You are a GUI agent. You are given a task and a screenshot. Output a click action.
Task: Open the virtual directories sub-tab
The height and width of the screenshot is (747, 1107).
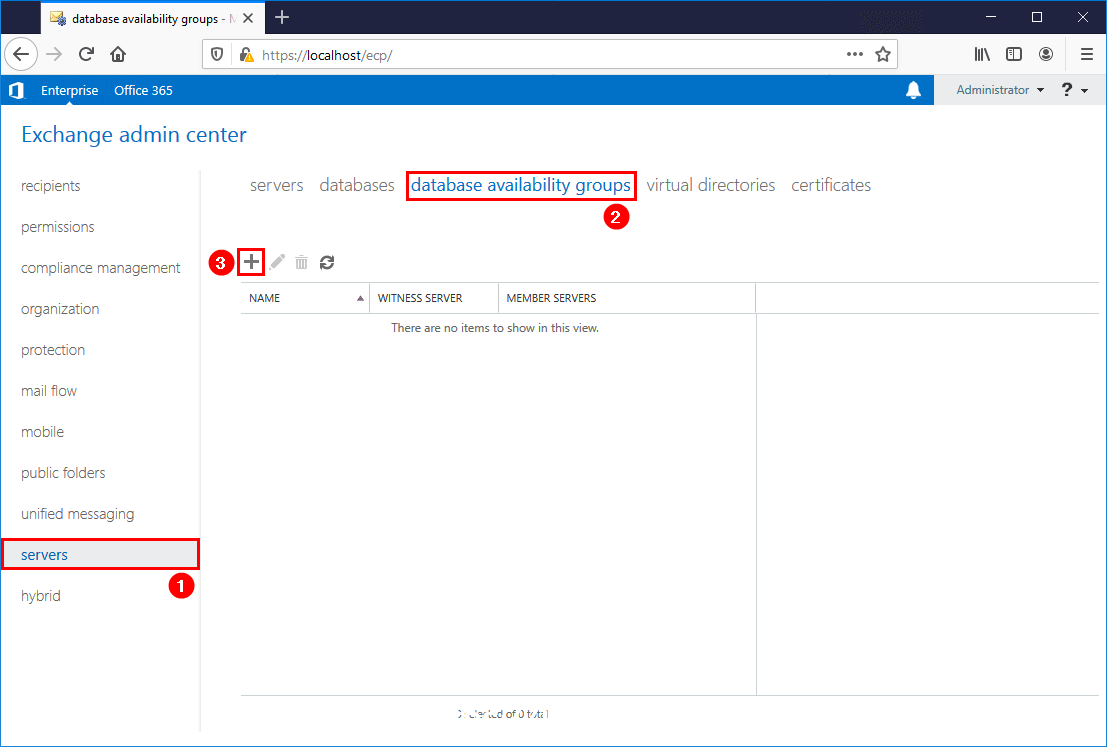(710, 185)
